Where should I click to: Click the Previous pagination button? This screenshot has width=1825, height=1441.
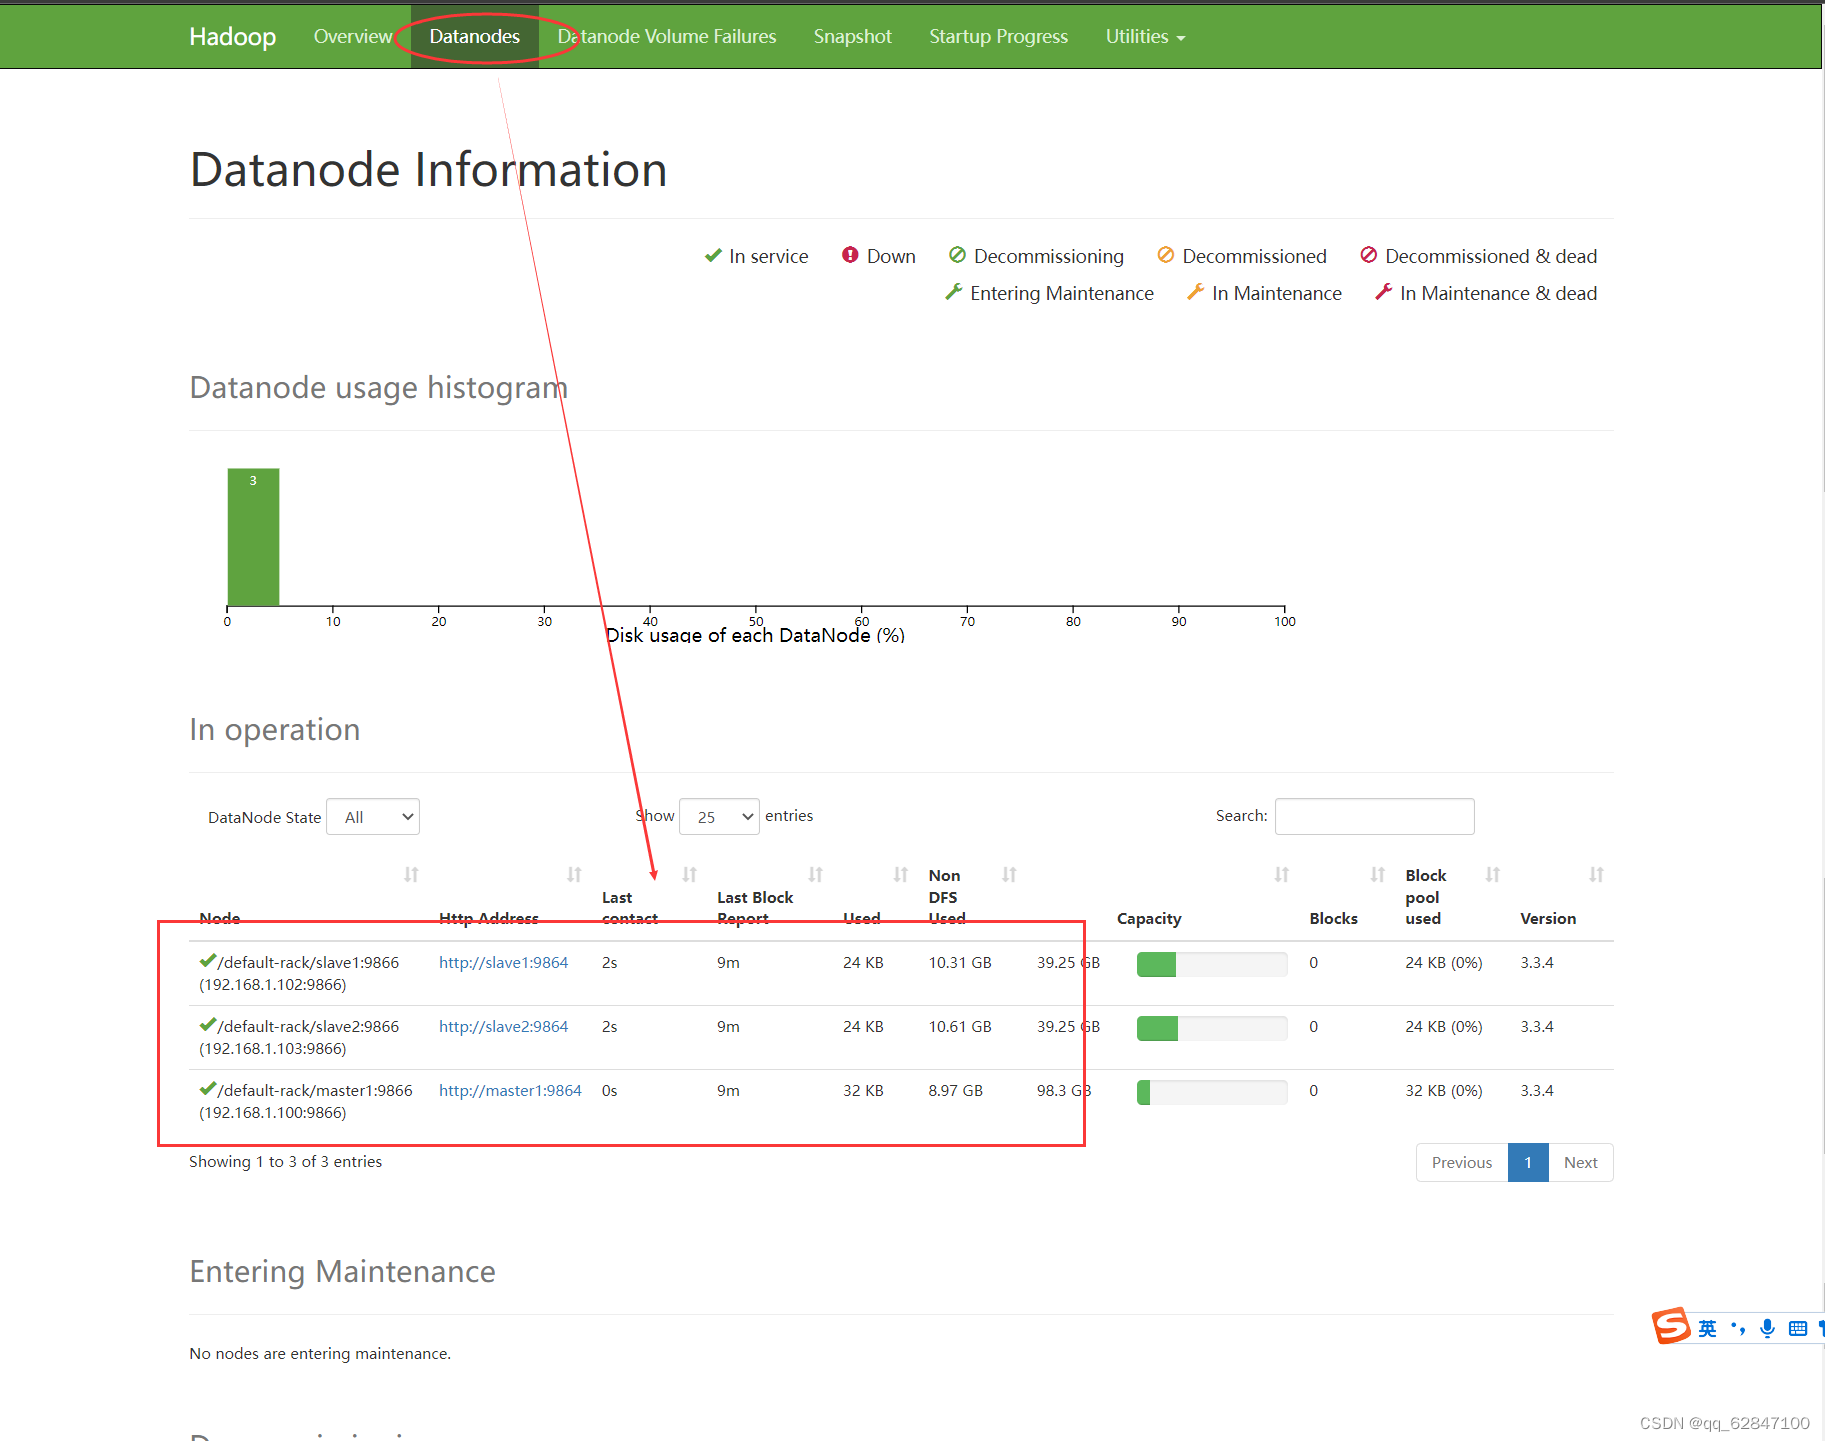1461,1162
